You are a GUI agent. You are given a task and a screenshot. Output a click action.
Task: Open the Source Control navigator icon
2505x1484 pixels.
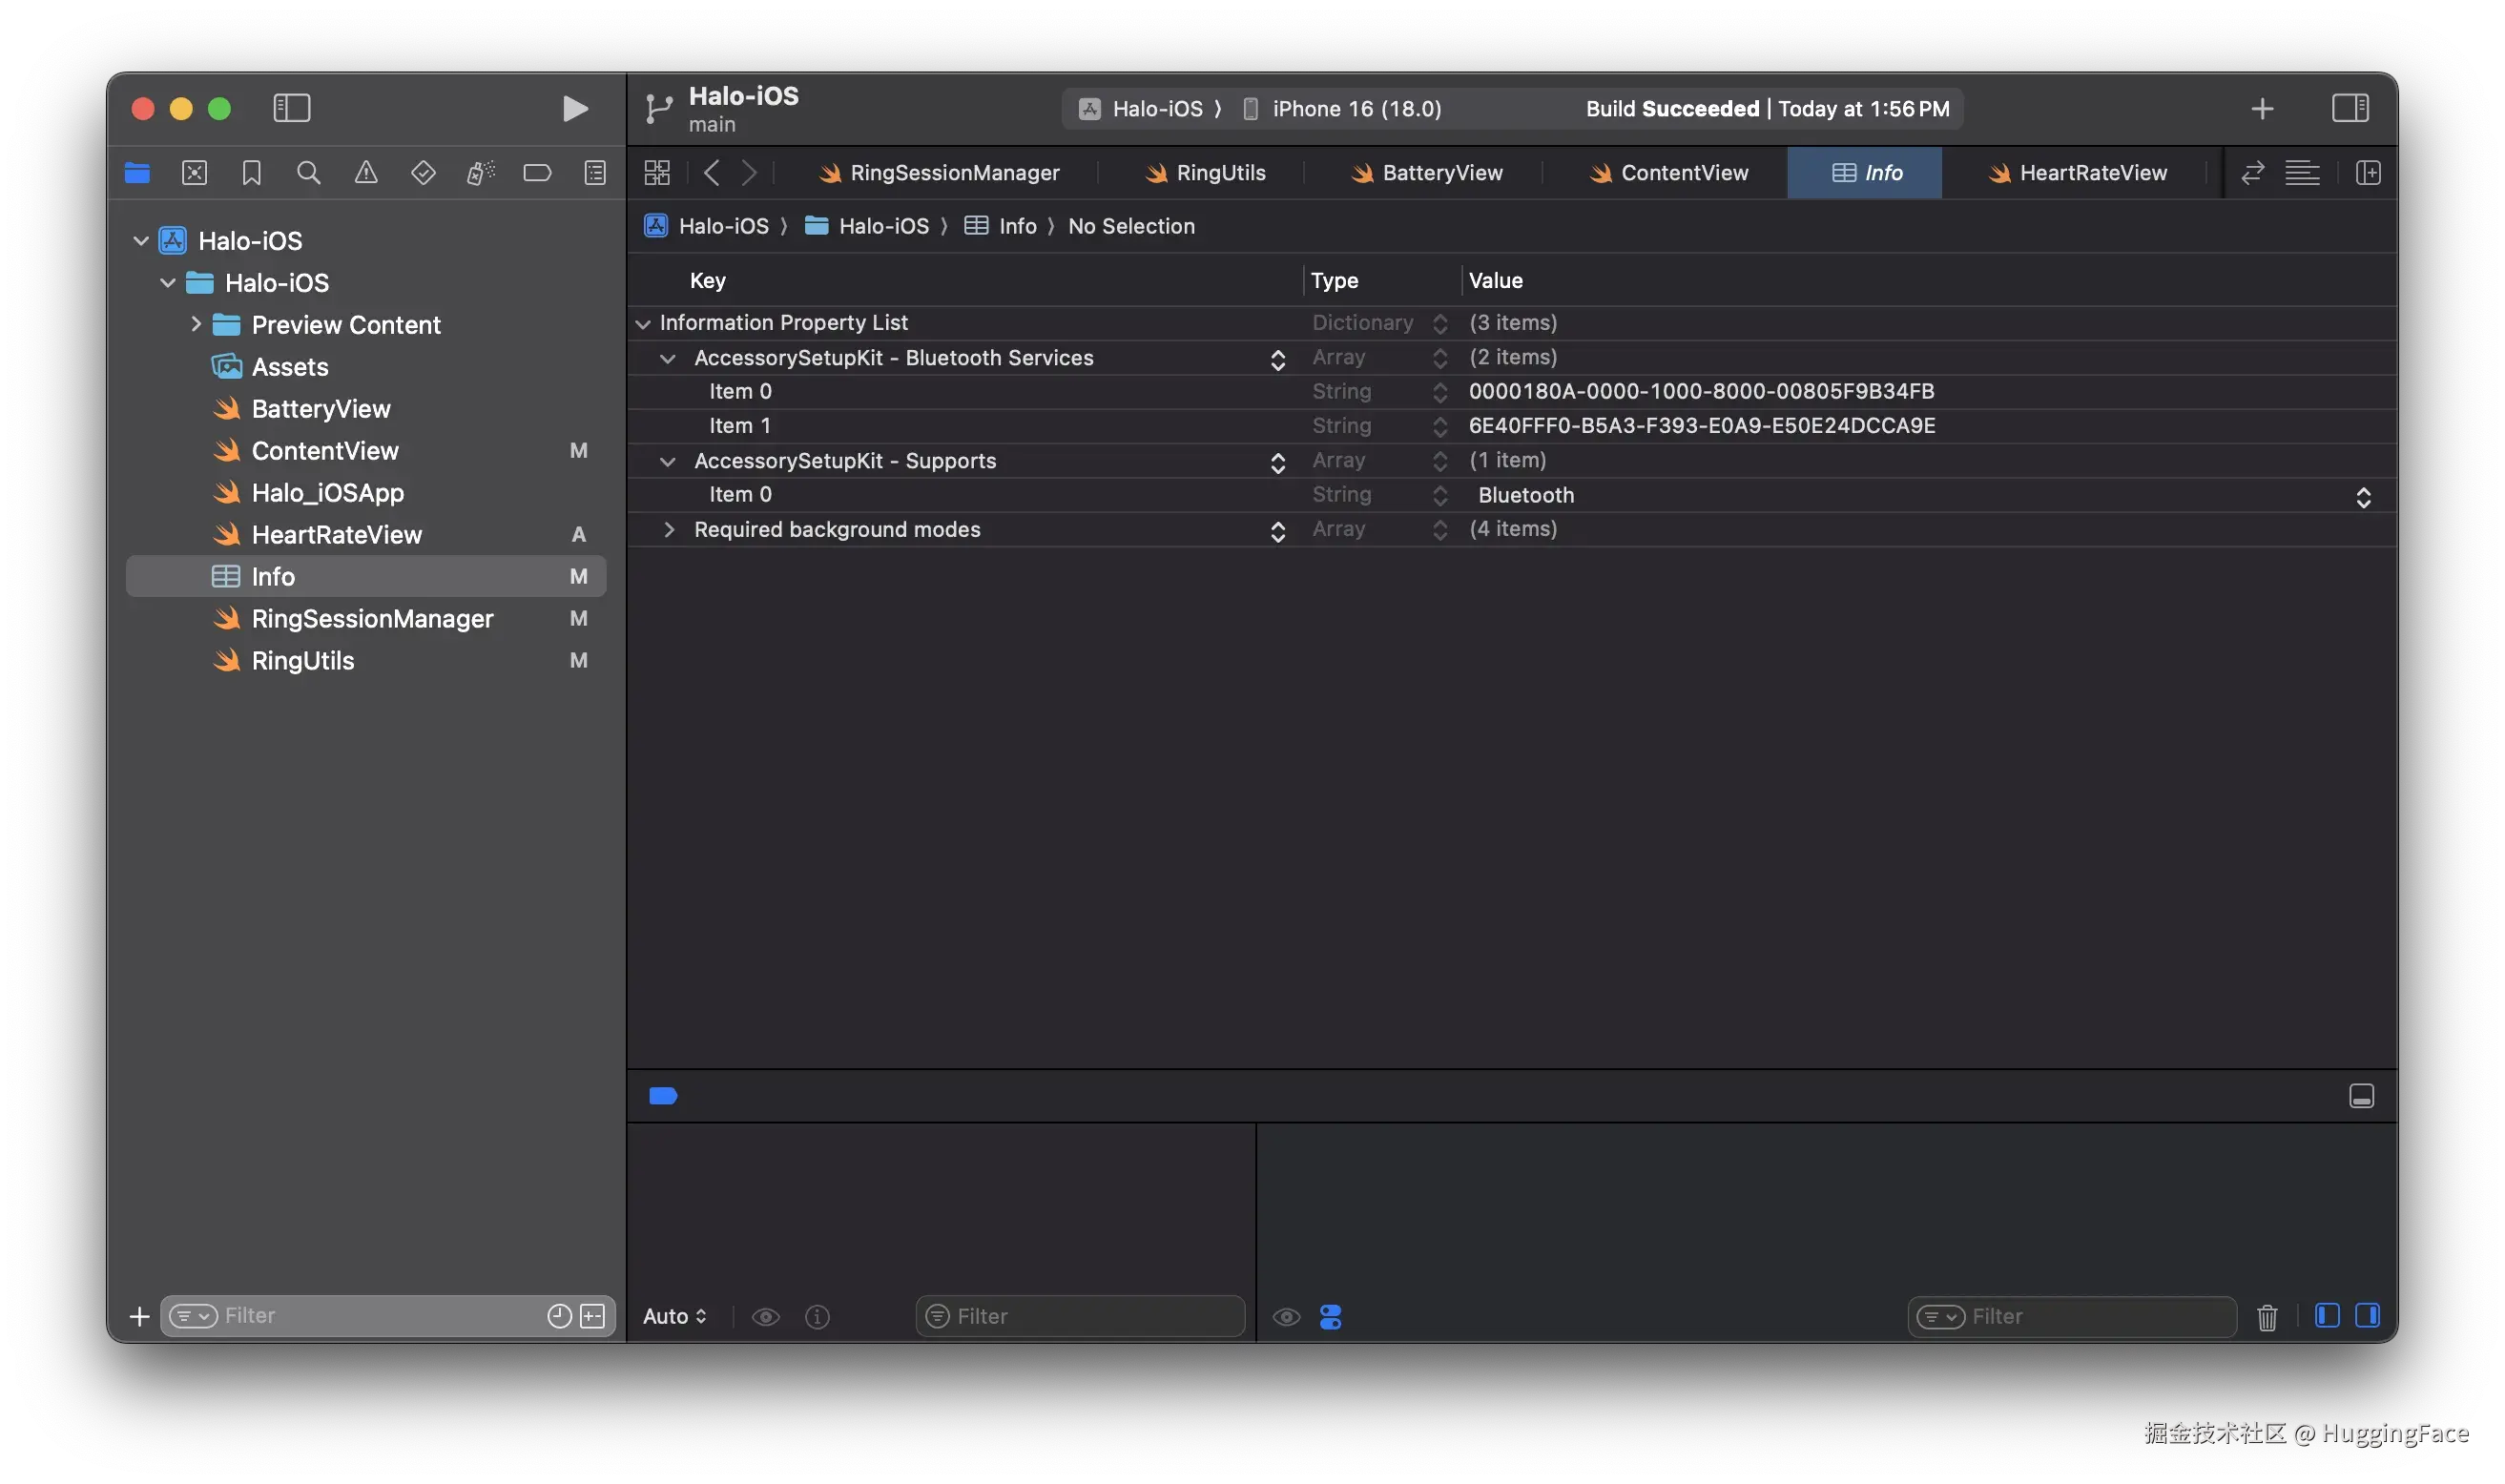pos(194,173)
